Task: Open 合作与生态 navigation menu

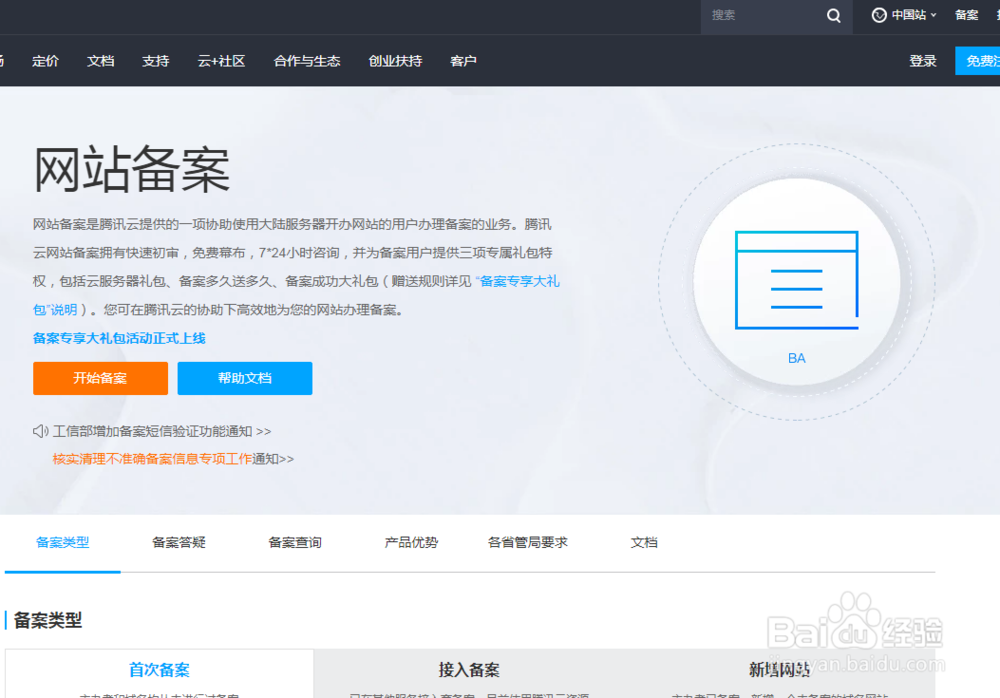Action: coord(307,61)
